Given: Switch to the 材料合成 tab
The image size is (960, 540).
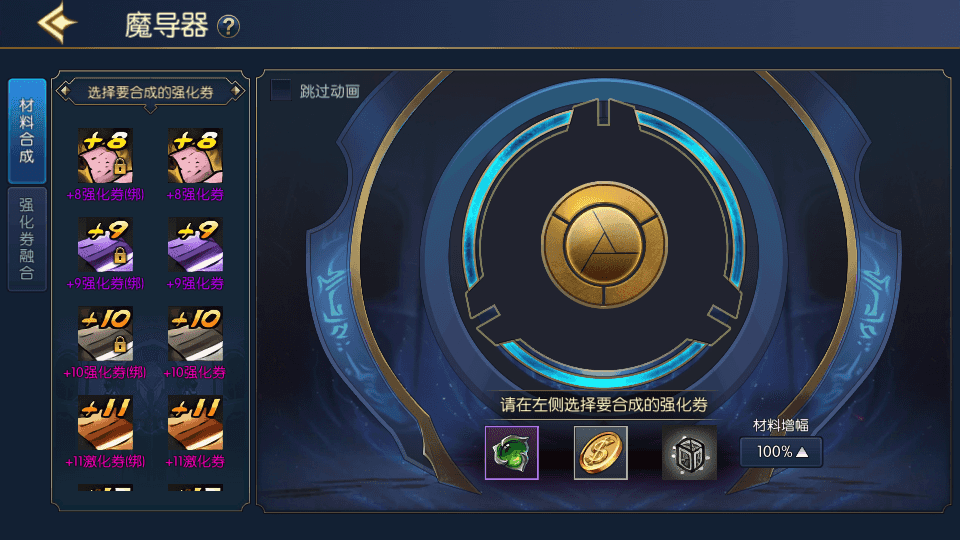Looking at the screenshot, I should 27,130.
